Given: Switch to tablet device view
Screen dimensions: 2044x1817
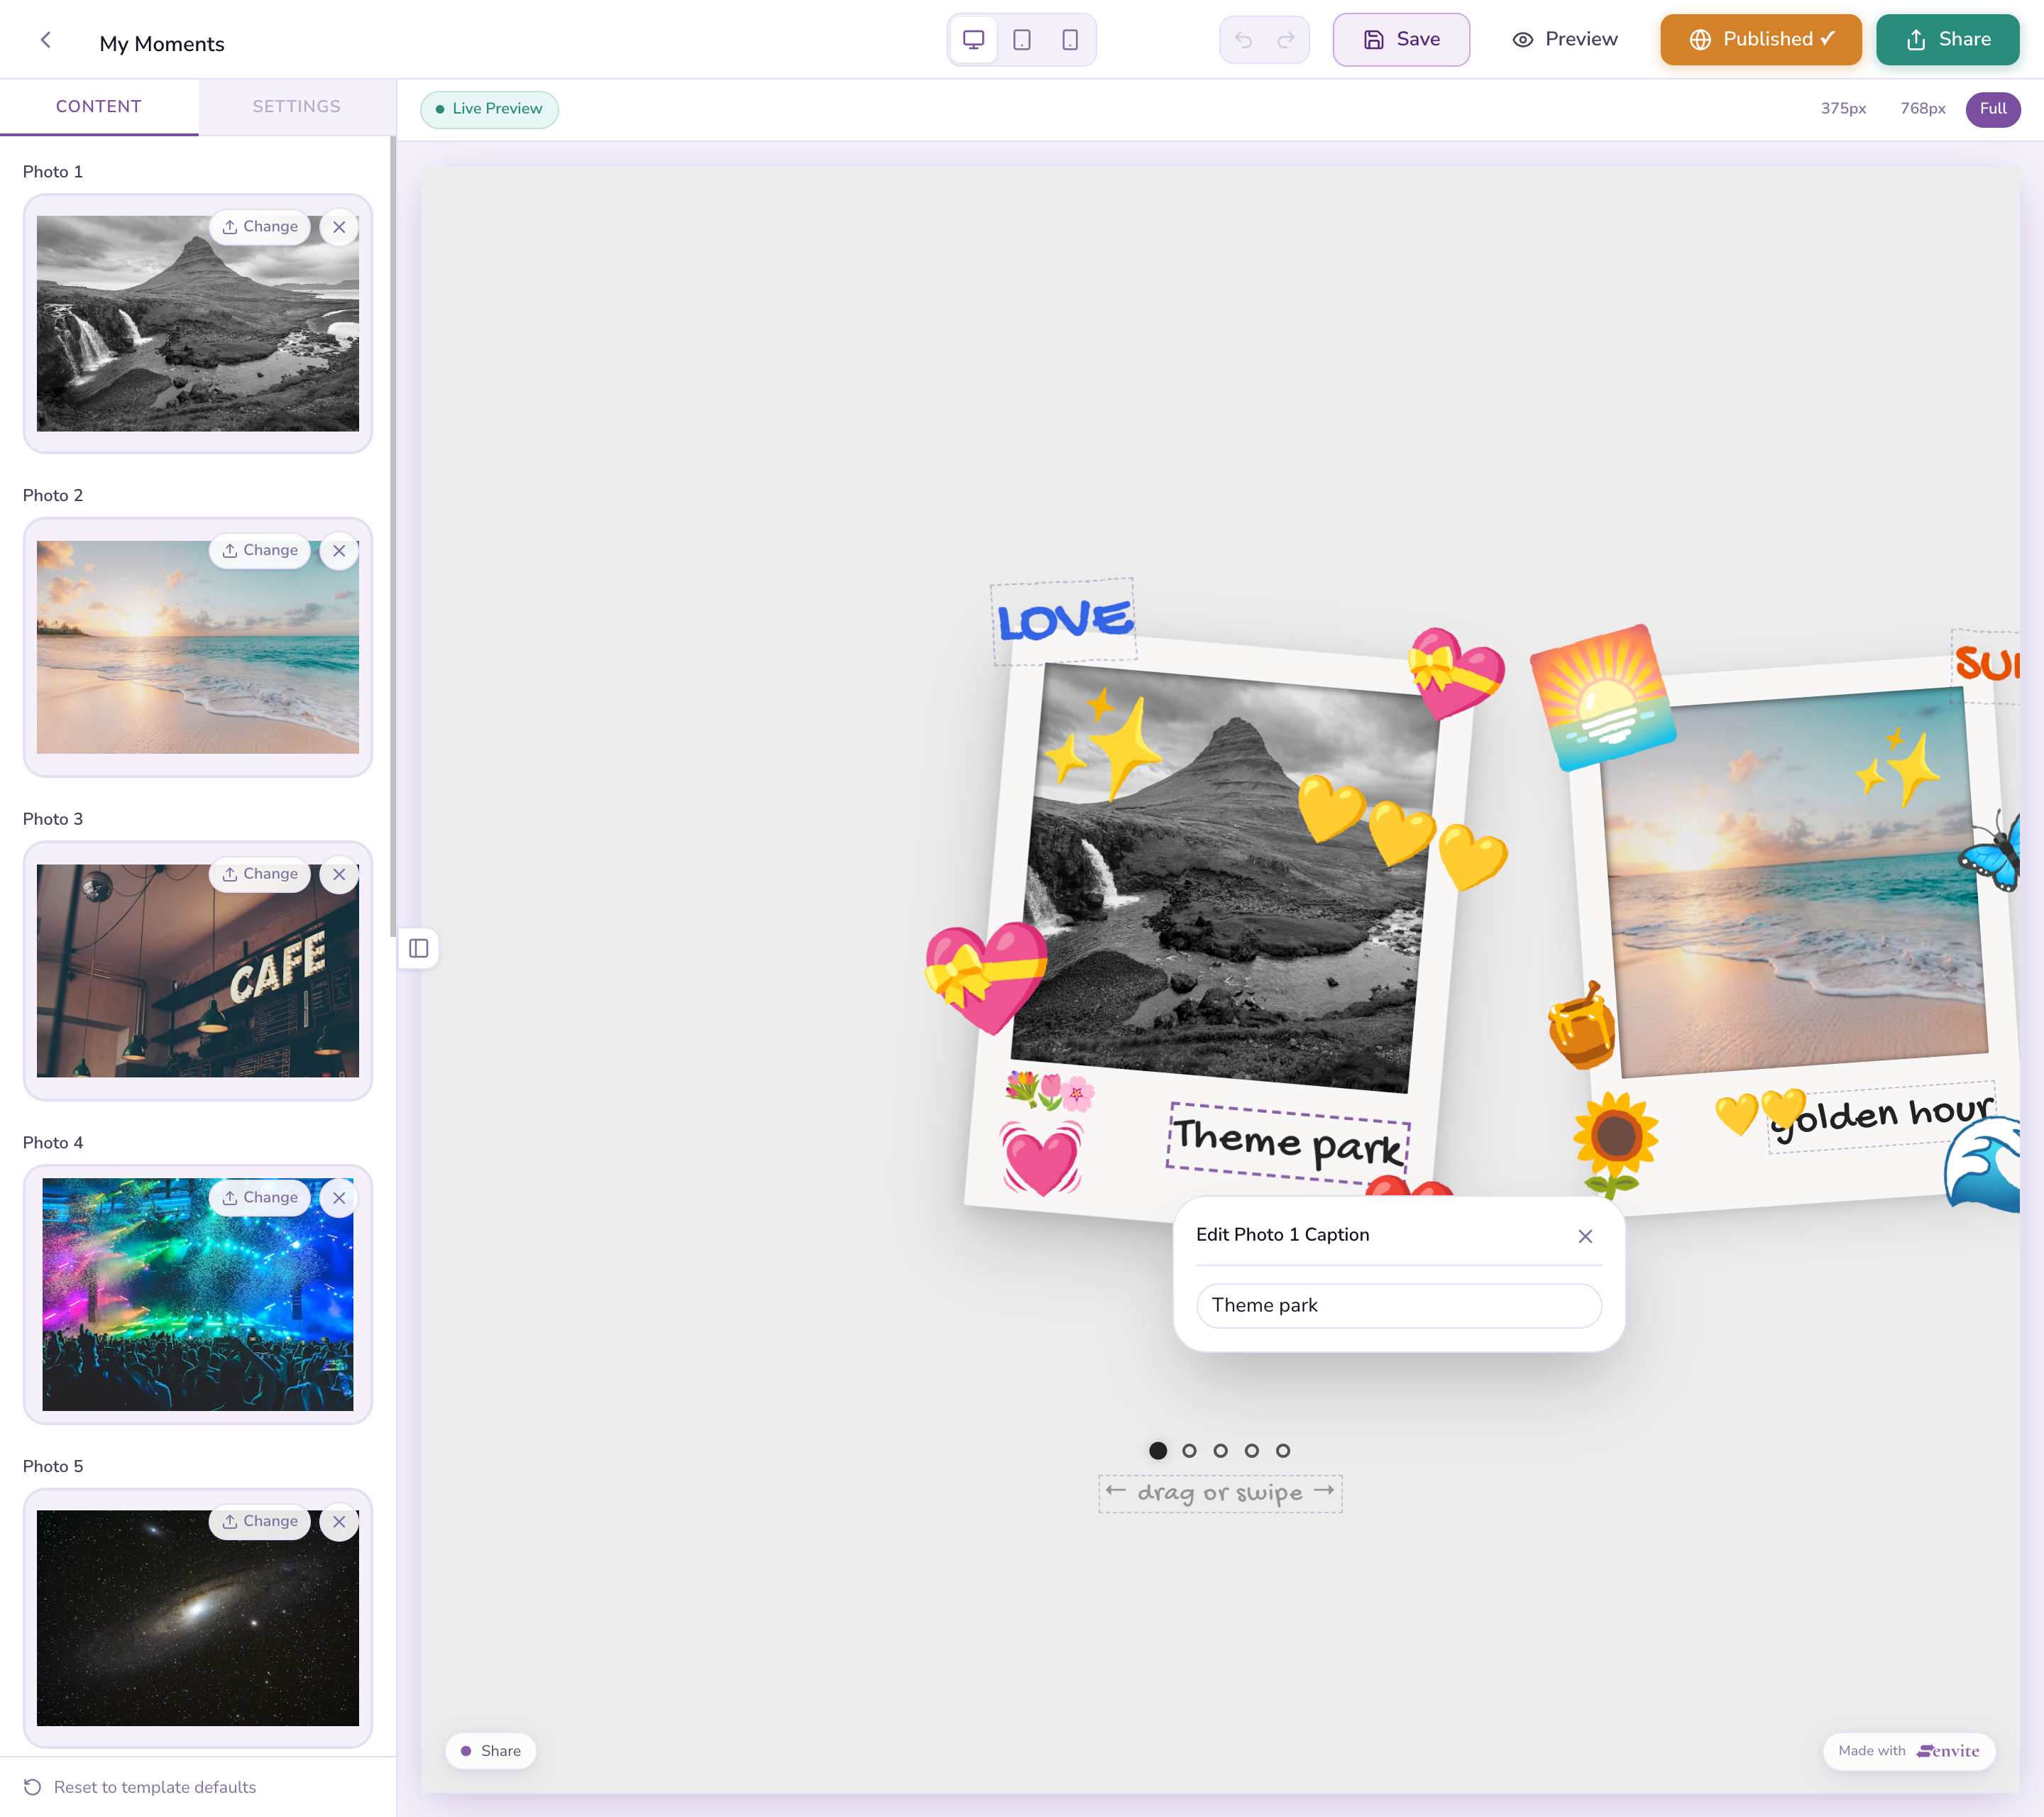Looking at the screenshot, I should [x=1021, y=40].
